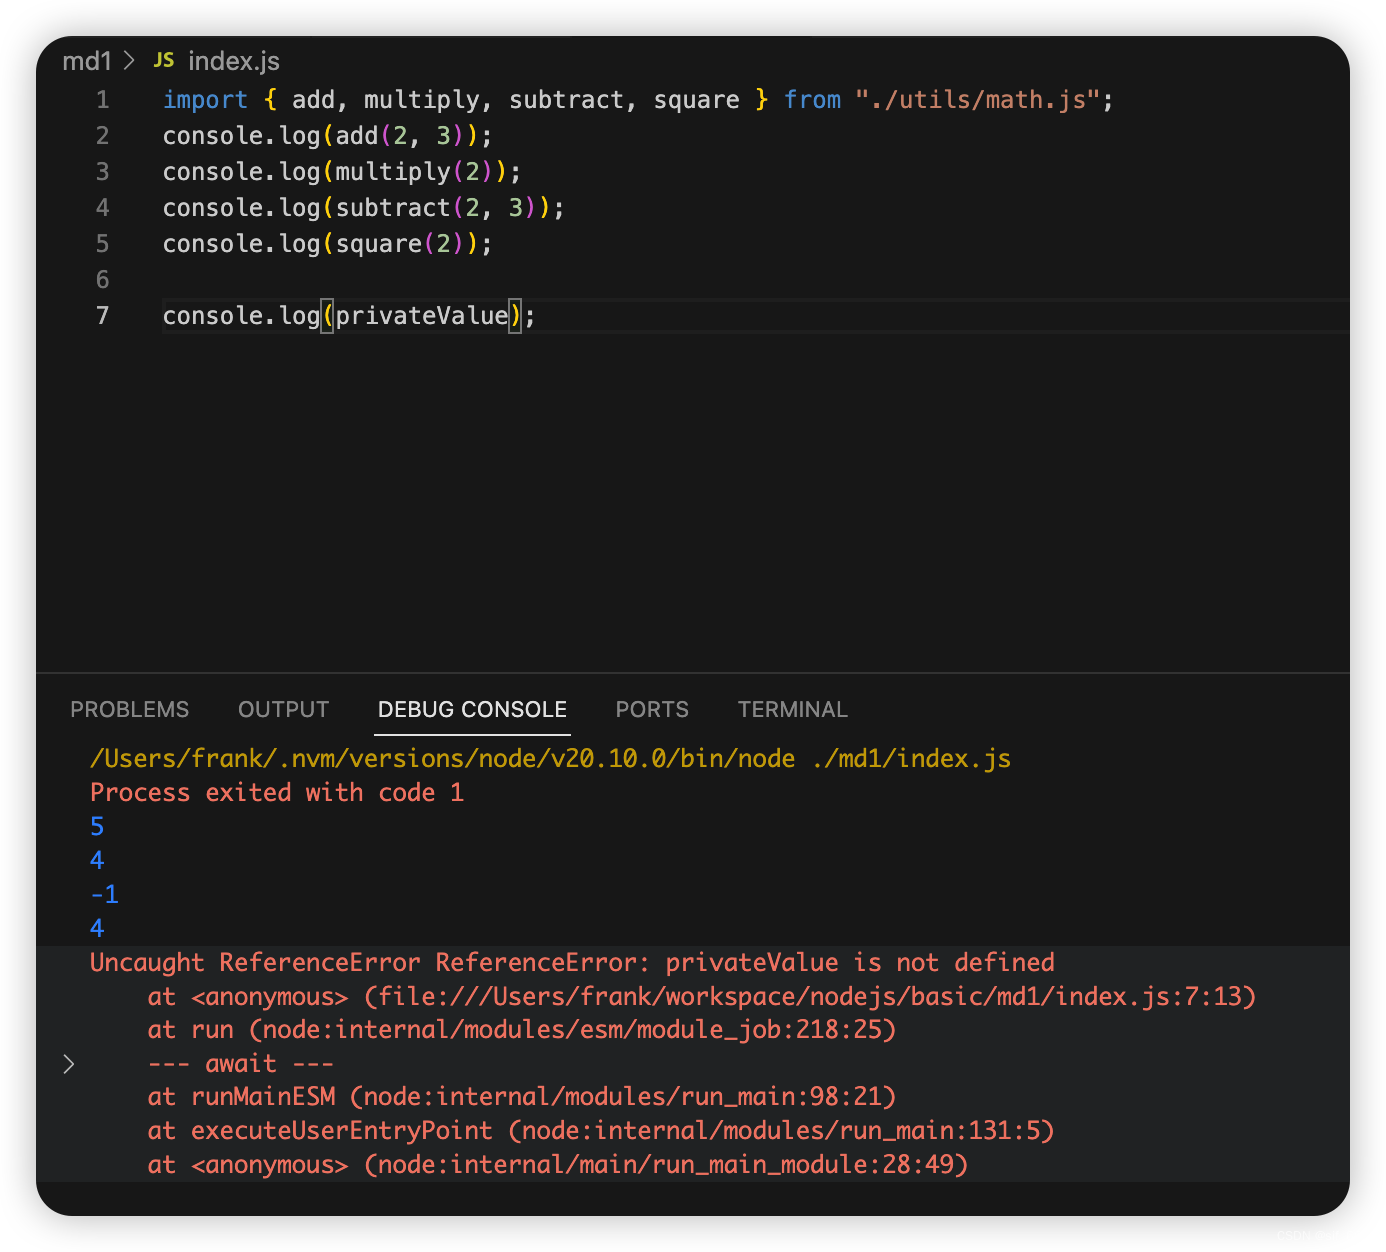Expand the await stack trace chevron
The width and height of the screenshot is (1386, 1252).
click(x=68, y=1064)
